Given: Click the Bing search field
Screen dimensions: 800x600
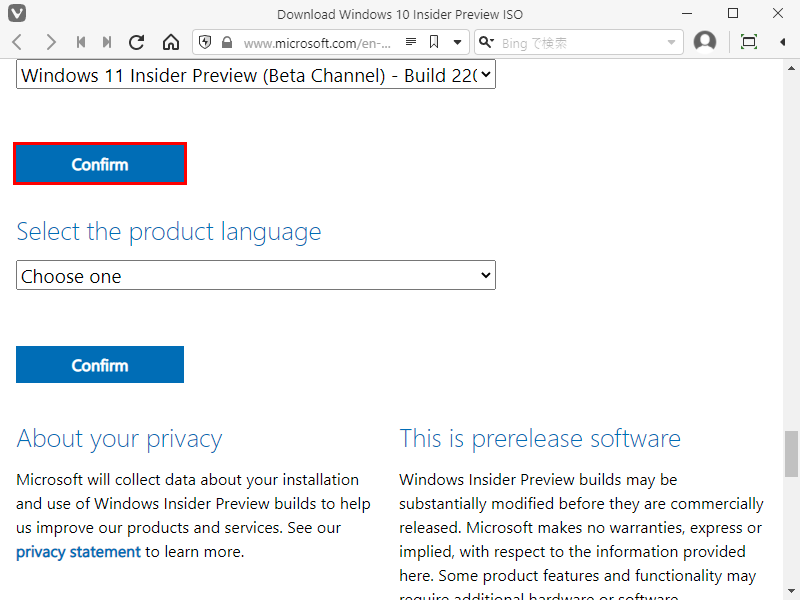Looking at the screenshot, I should pyautogui.click(x=581, y=43).
